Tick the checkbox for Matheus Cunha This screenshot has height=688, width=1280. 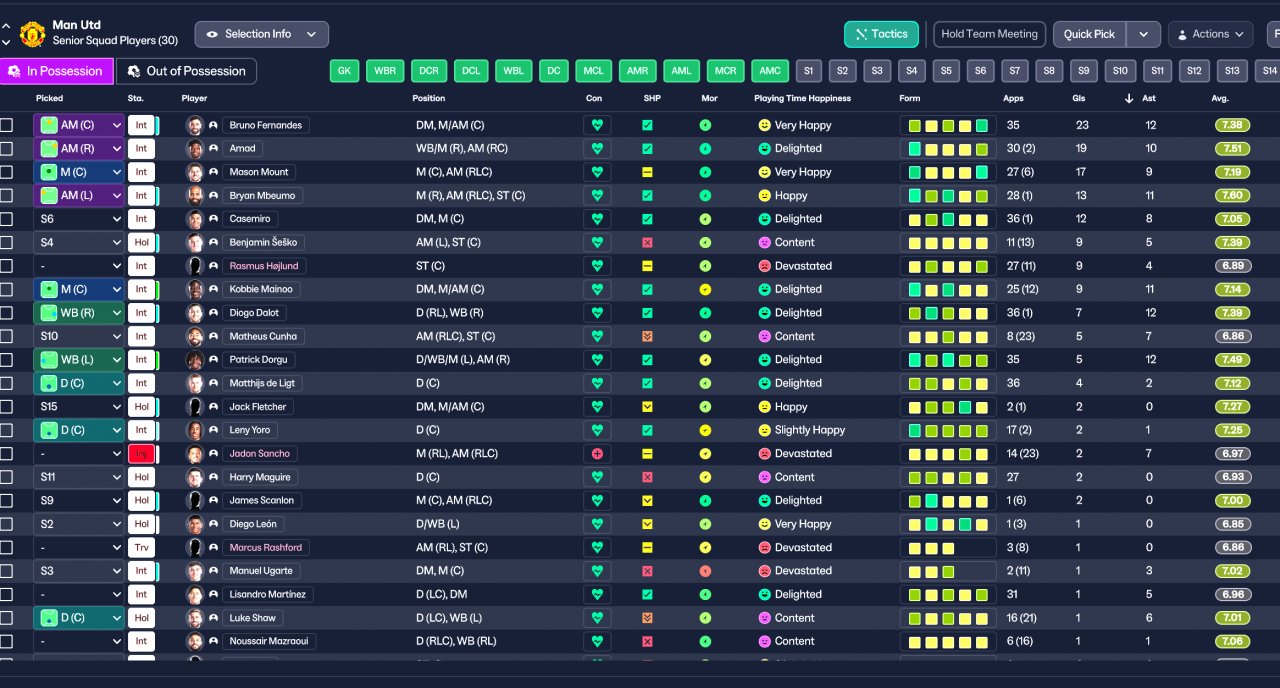pyautogui.click(x=7, y=336)
